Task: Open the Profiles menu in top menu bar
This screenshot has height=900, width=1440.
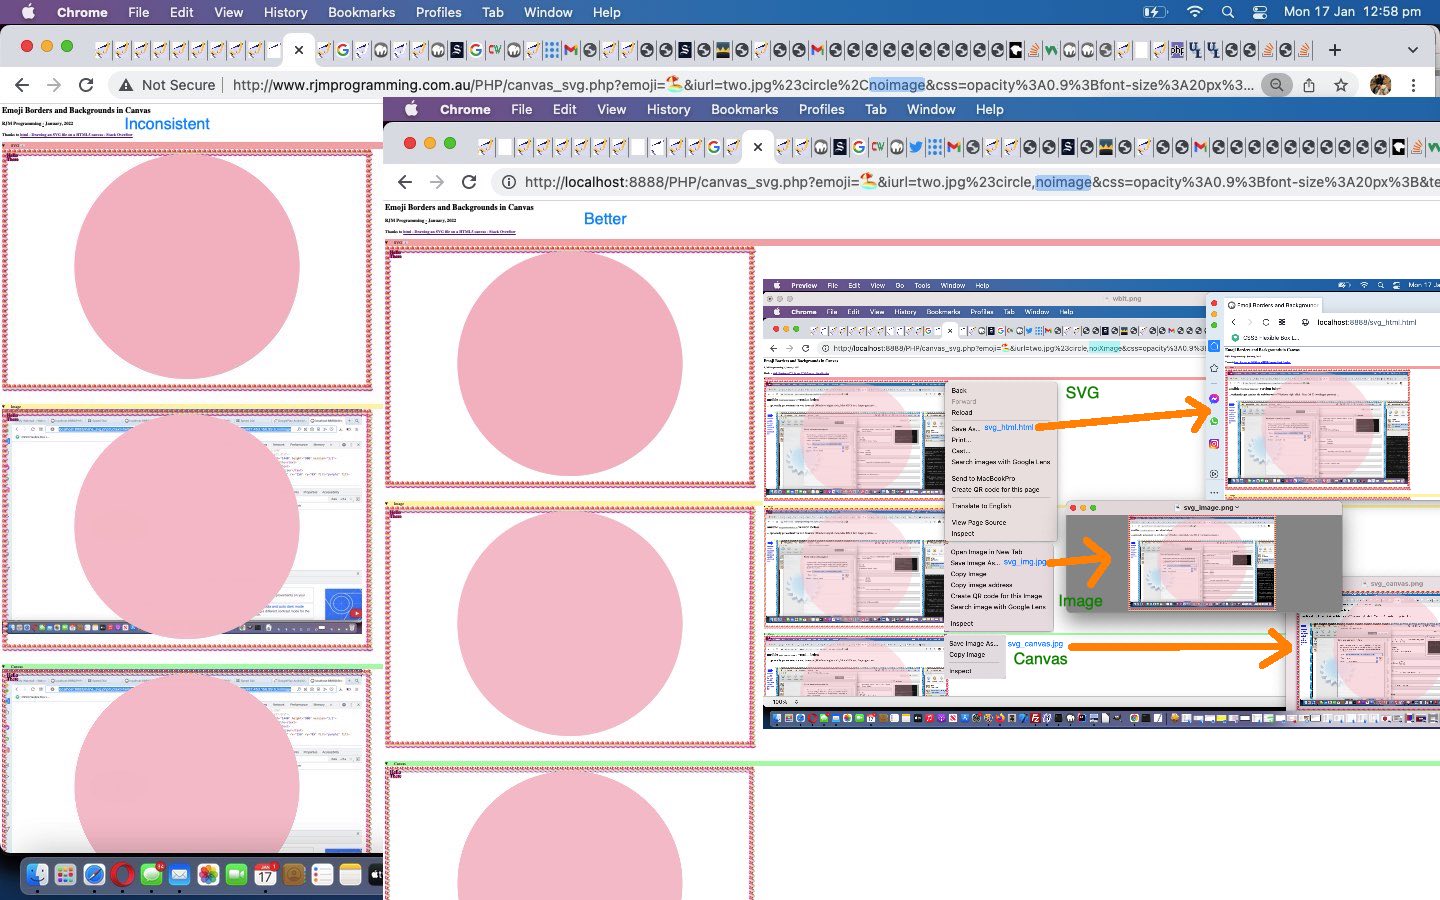Action: click(x=438, y=12)
